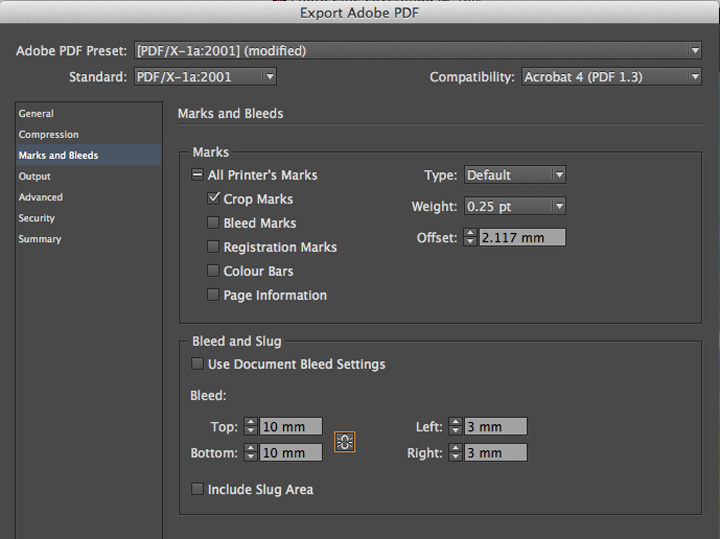
Task: Click the Top bleed value field
Action: click(x=291, y=427)
